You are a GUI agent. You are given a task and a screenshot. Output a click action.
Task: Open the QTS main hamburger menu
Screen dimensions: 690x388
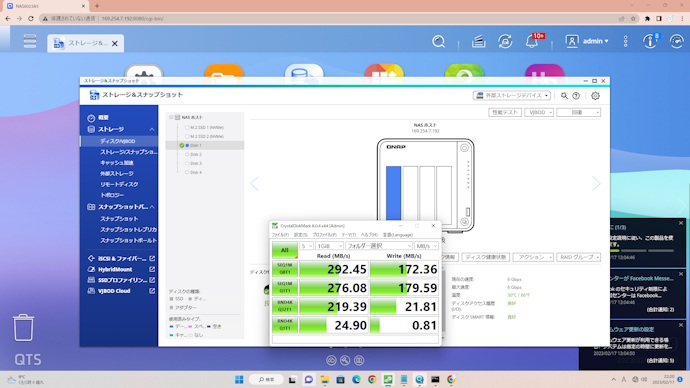point(30,41)
